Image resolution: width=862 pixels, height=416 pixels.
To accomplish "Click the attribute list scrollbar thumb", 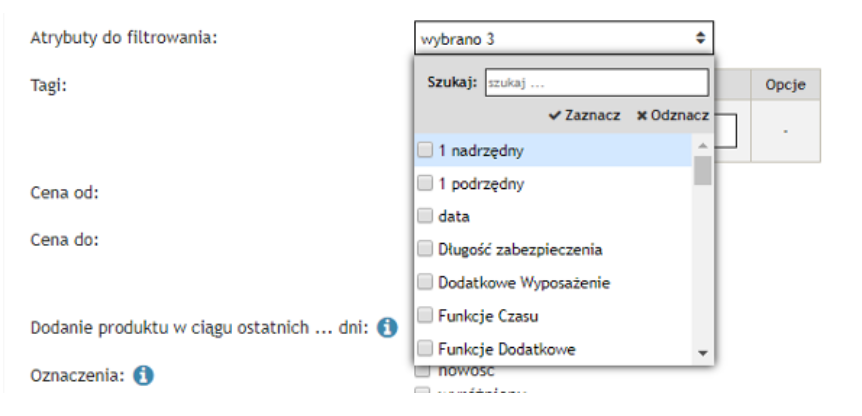I will pyautogui.click(x=702, y=169).
